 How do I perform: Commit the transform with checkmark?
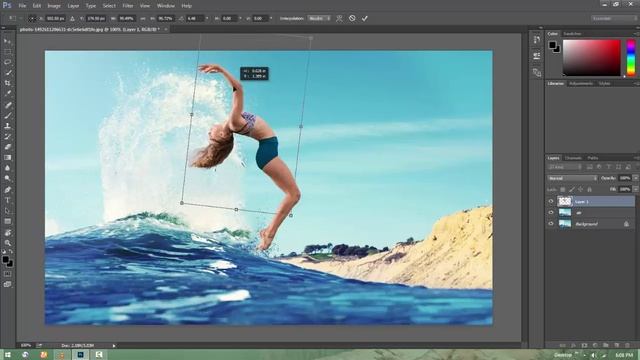pyautogui.click(x=364, y=18)
